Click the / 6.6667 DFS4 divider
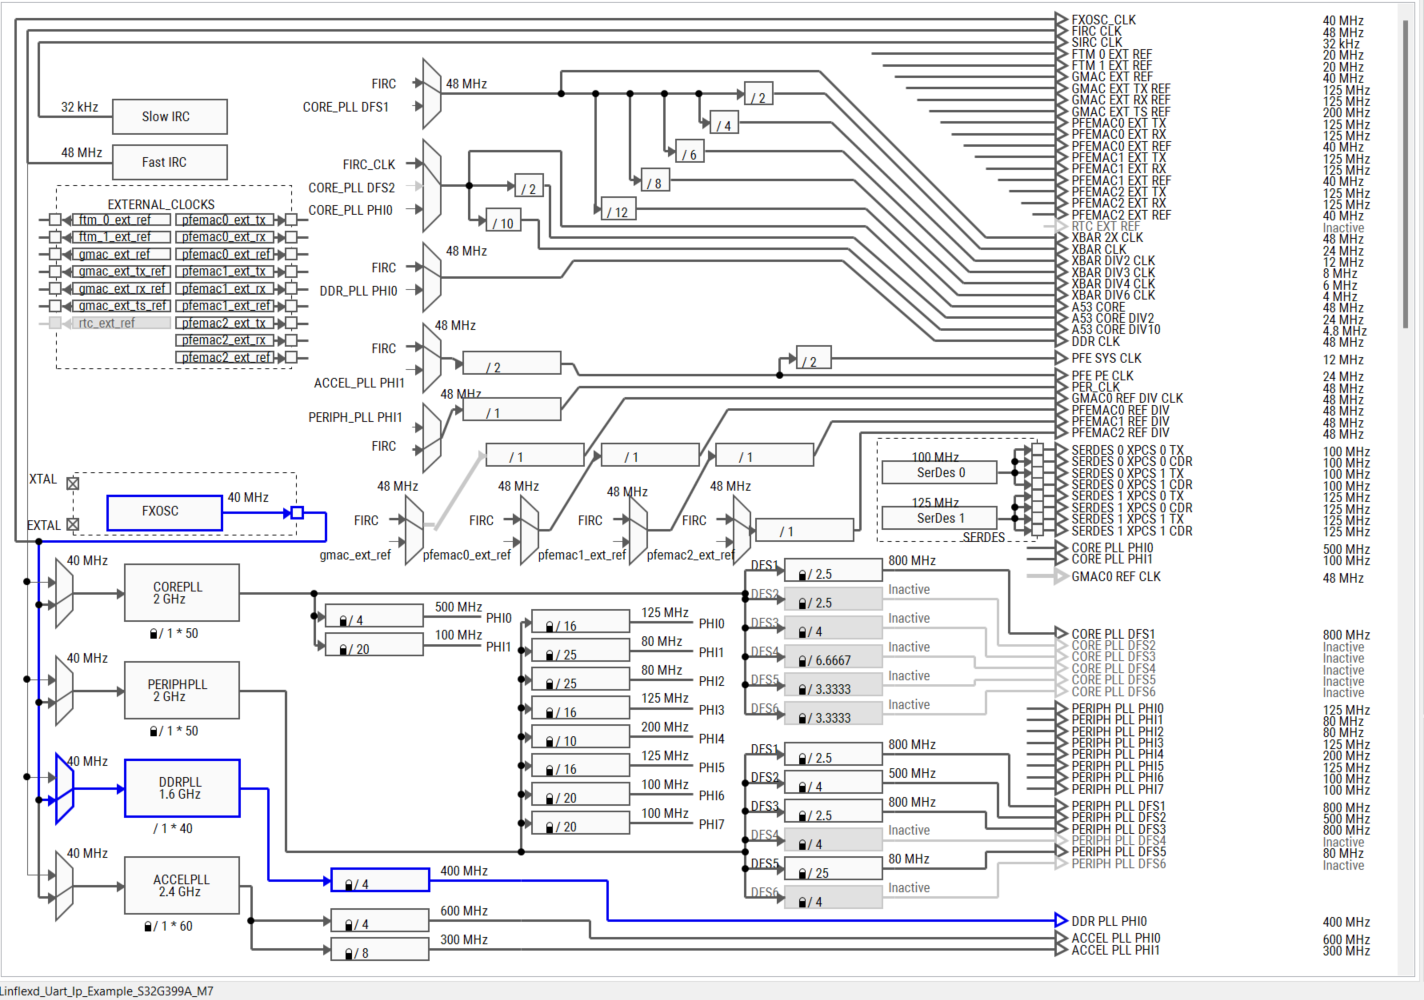This screenshot has width=1424, height=1000. (834, 659)
